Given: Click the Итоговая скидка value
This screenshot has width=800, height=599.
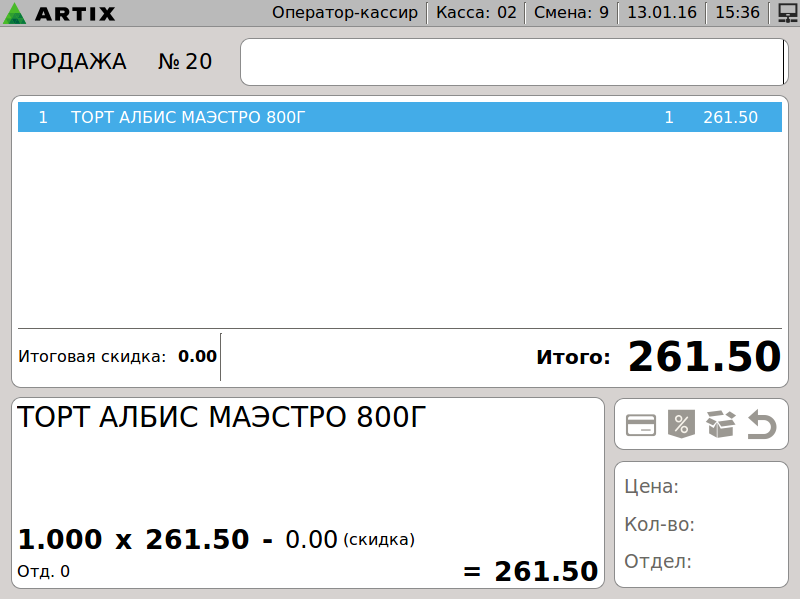Looking at the screenshot, I should (x=197, y=356).
